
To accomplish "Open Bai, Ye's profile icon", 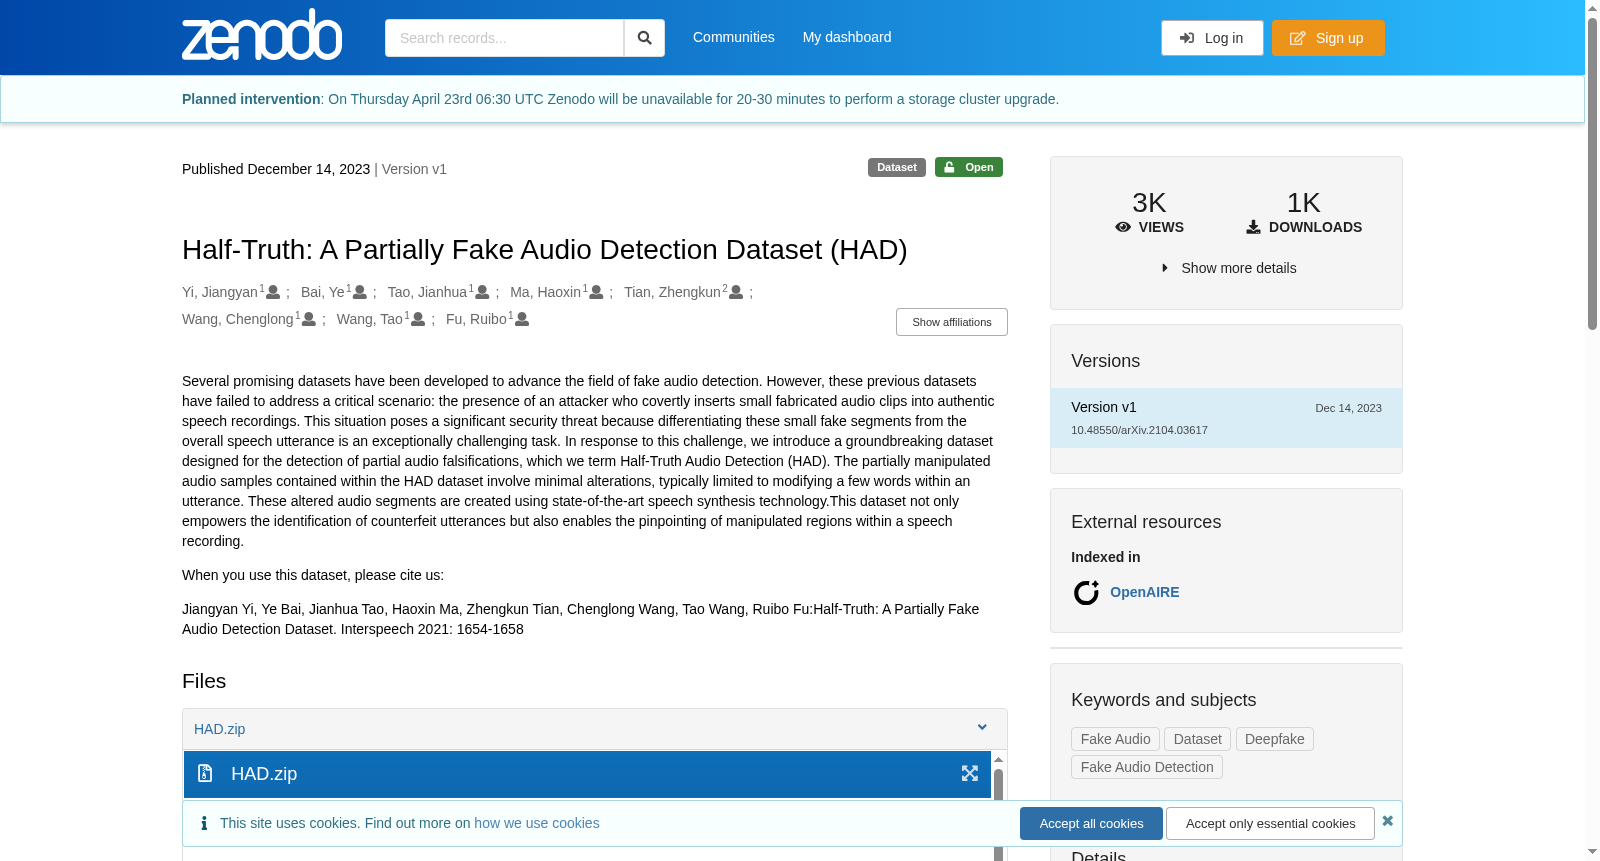I will (360, 292).
